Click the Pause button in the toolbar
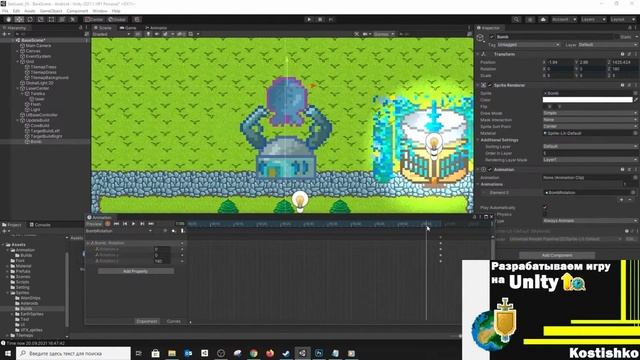Image resolution: width=640 pixels, height=360 pixels. tap(320, 19)
